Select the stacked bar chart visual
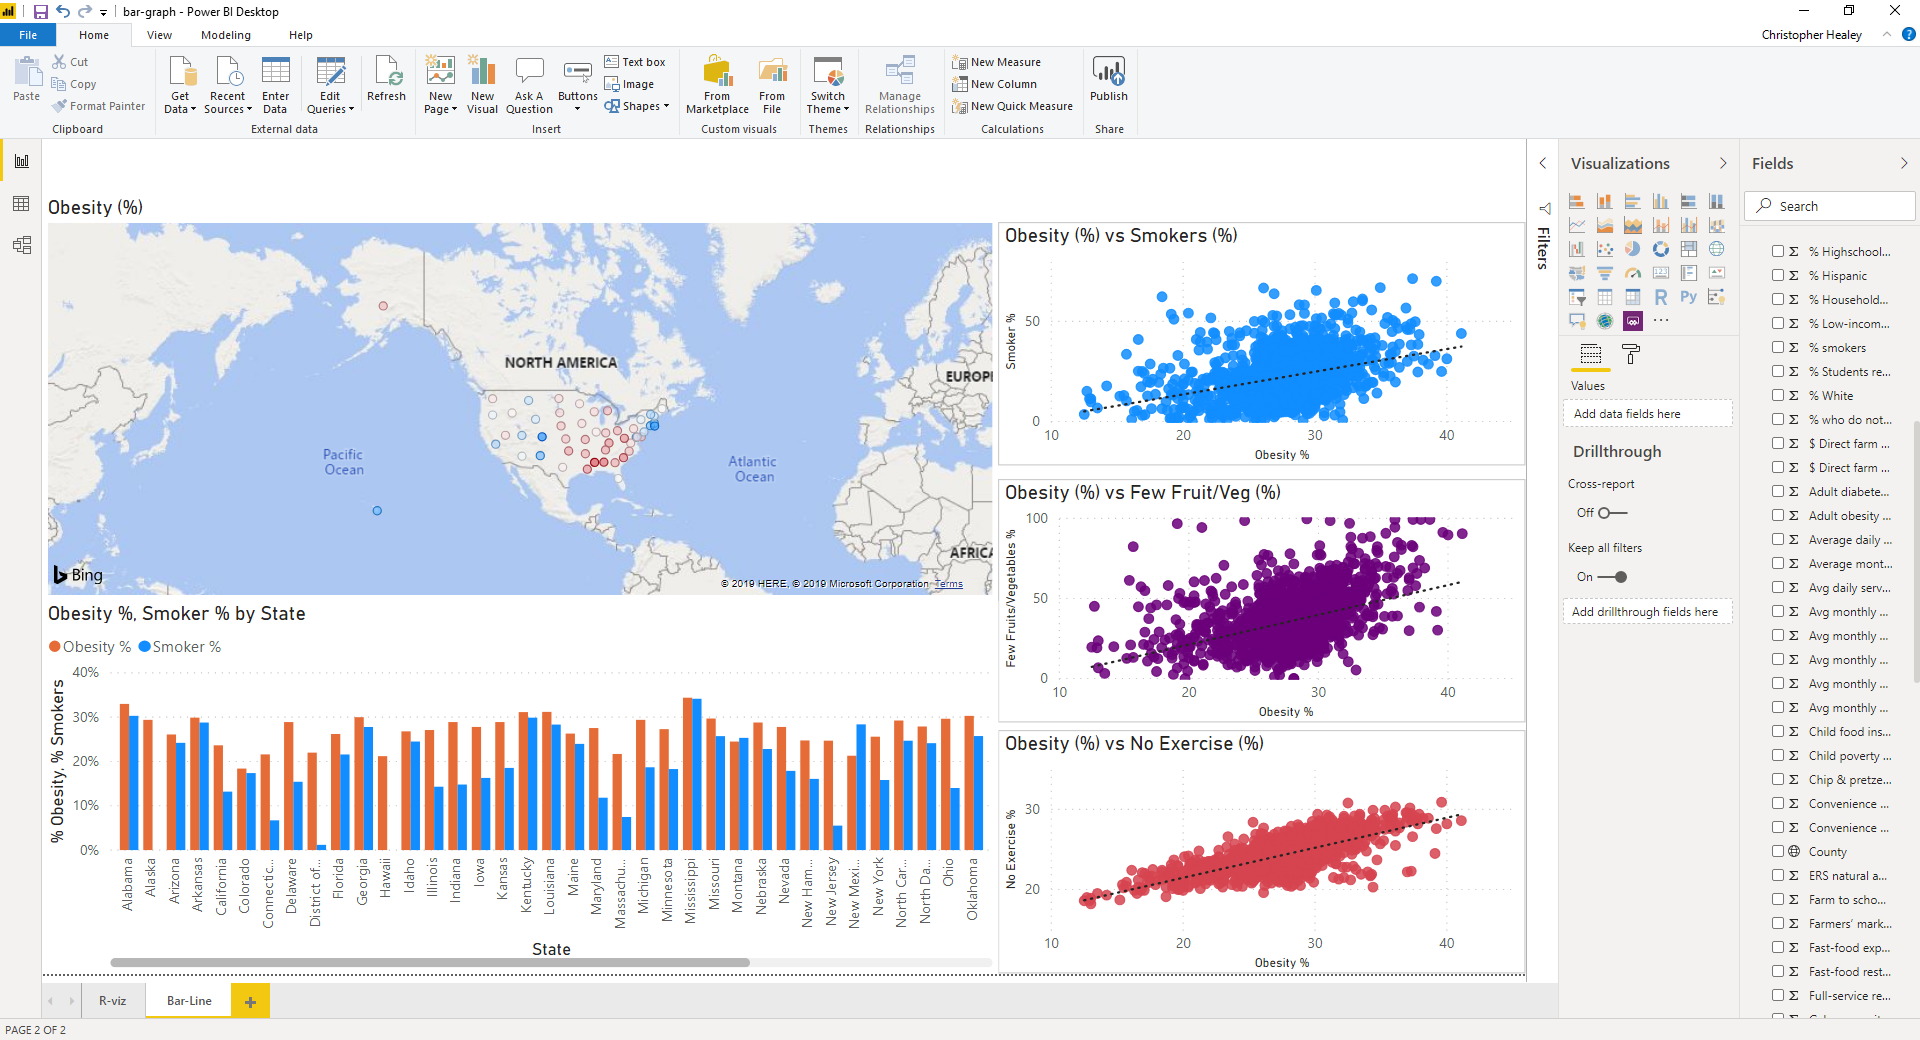This screenshot has width=1920, height=1040. click(x=1577, y=201)
